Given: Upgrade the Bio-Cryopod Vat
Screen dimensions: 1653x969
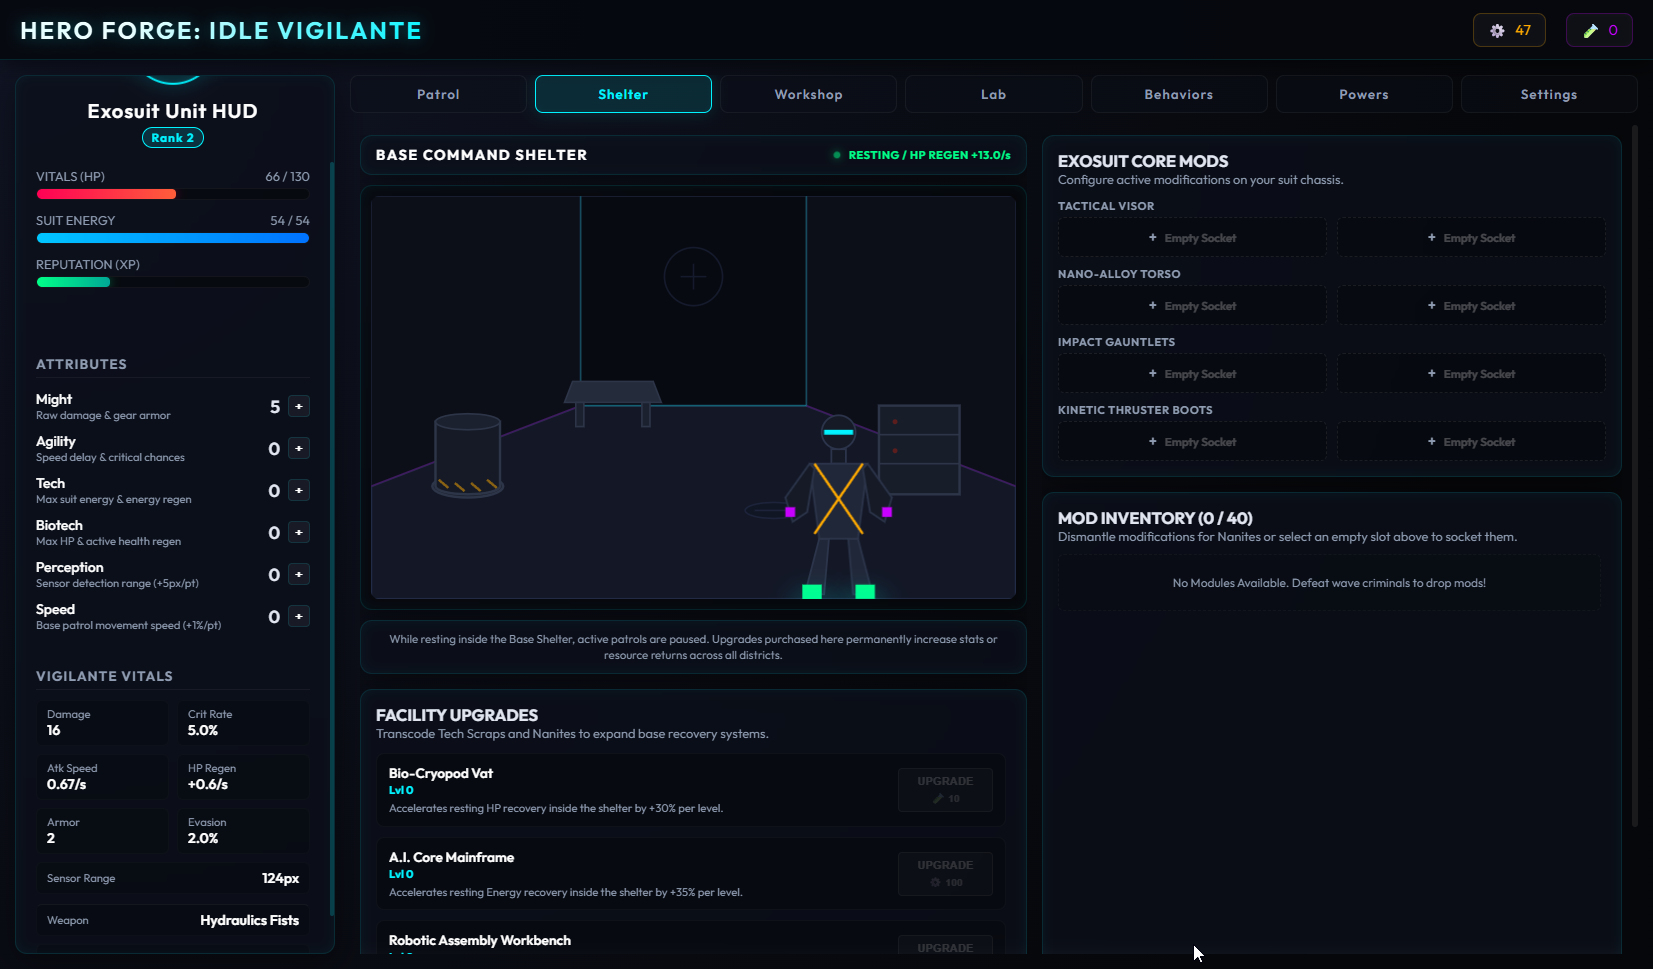Looking at the screenshot, I should point(945,789).
